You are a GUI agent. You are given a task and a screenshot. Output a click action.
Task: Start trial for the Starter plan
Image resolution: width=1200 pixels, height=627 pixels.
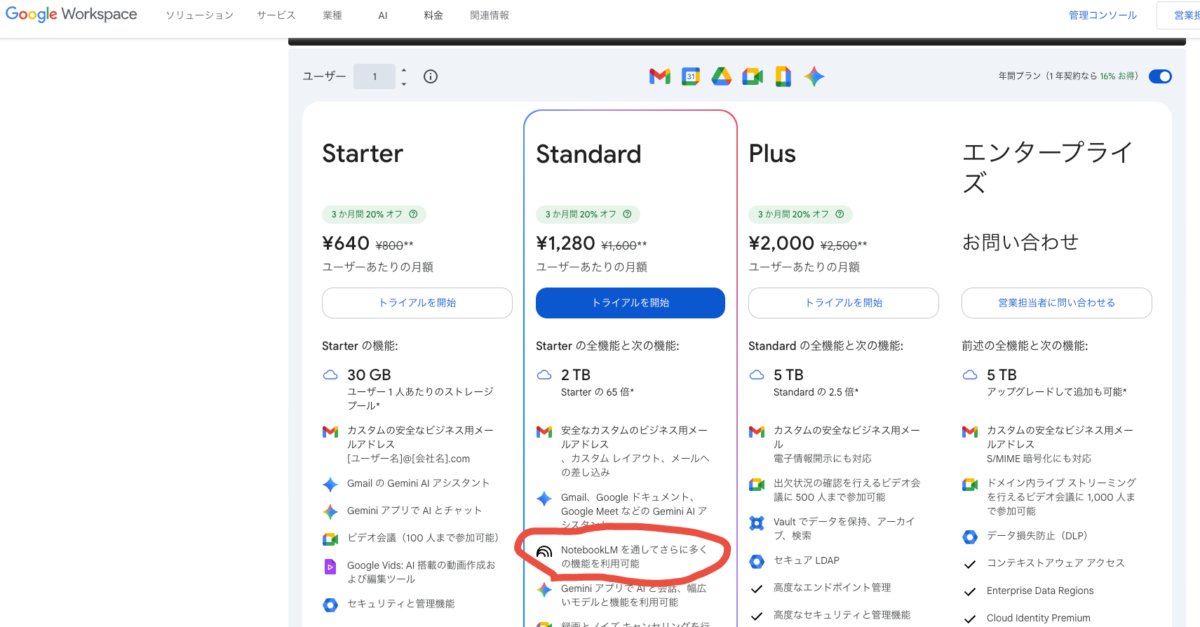417,303
